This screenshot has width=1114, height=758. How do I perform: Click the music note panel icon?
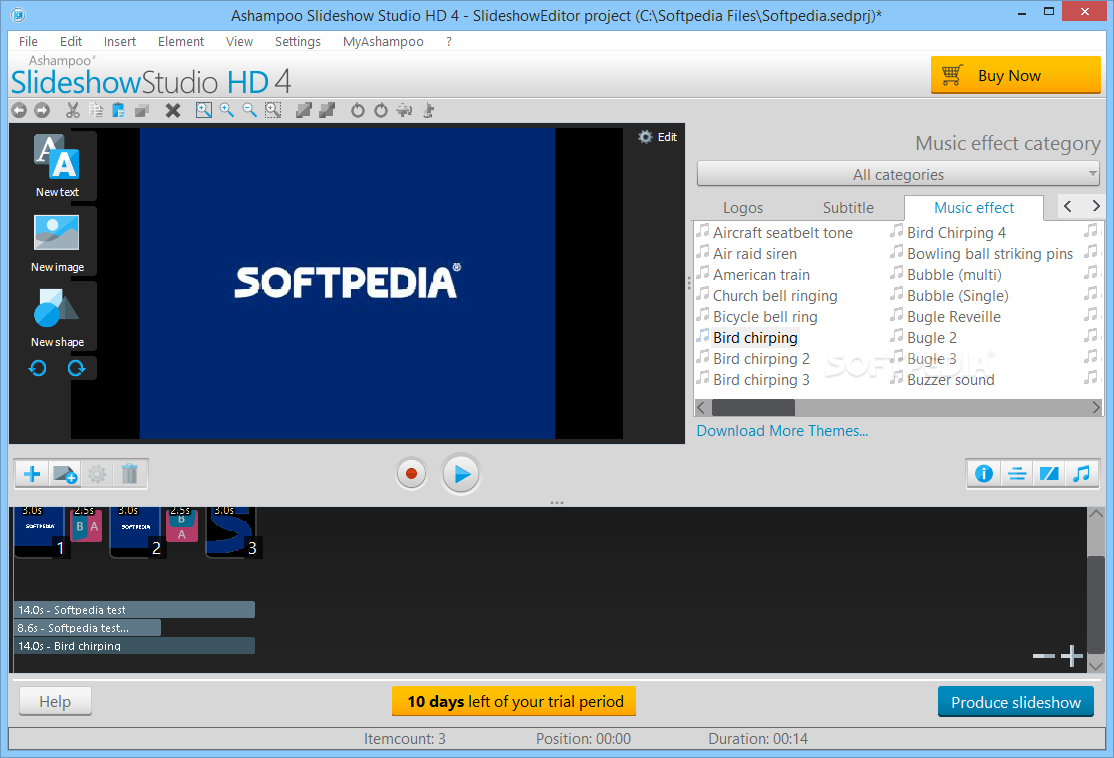pos(1081,474)
